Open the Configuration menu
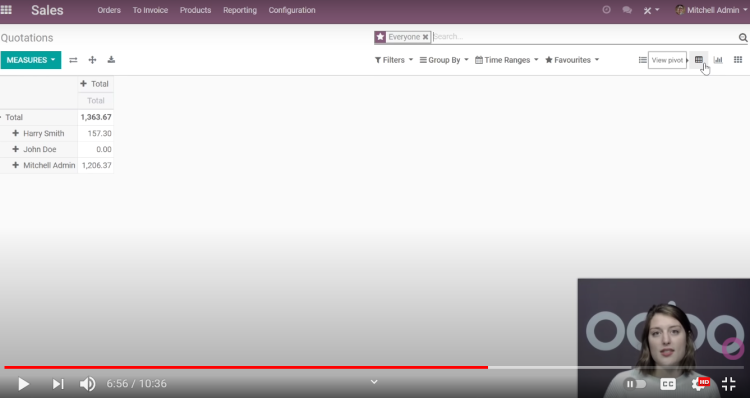 [x=292, y=10]
